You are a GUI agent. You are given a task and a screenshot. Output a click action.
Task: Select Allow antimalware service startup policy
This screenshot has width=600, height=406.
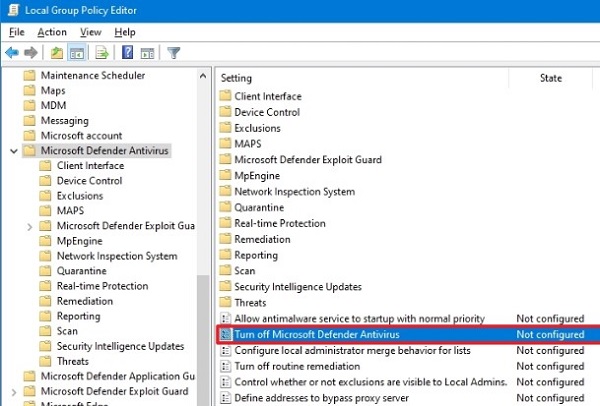pyautogui.click(x=359, y=318)
